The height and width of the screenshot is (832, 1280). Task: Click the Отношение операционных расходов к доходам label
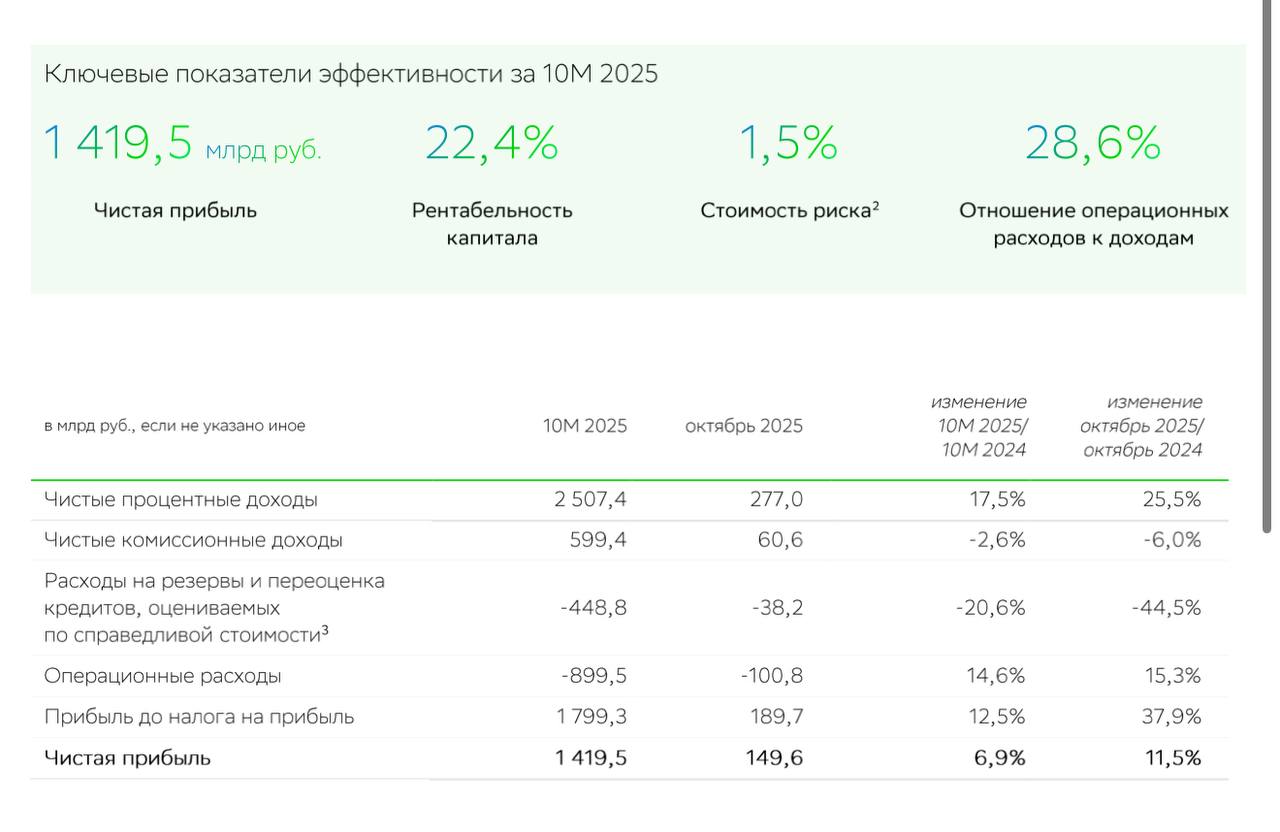tap(1094, 224)
